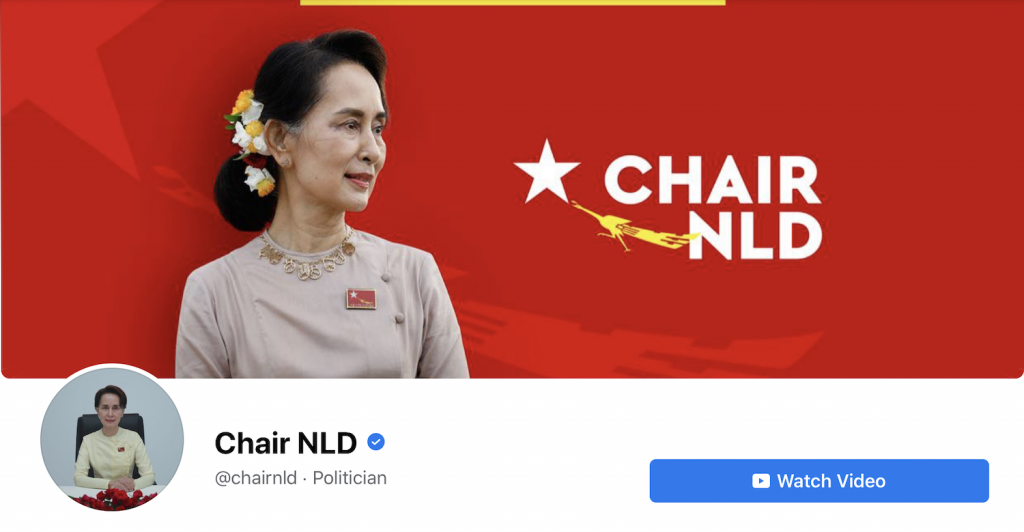Screen dimensions: 1024x532
Task: Open the Politician category link
Action: 349,478
